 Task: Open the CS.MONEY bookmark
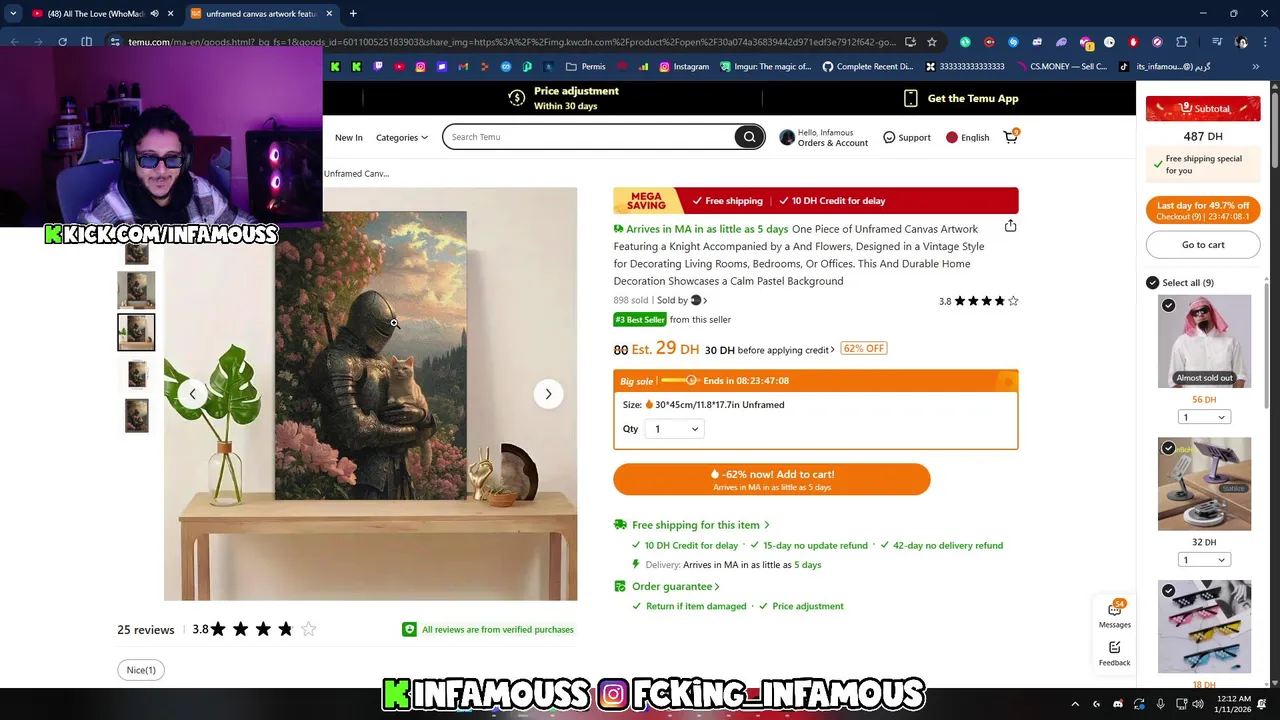pos(1061,67)
